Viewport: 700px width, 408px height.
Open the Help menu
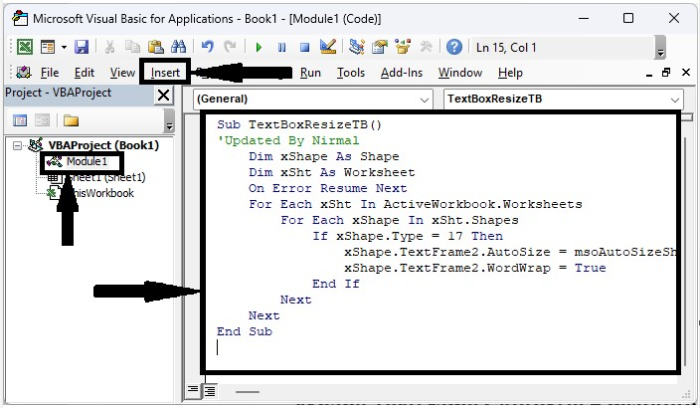coord(510,73)
